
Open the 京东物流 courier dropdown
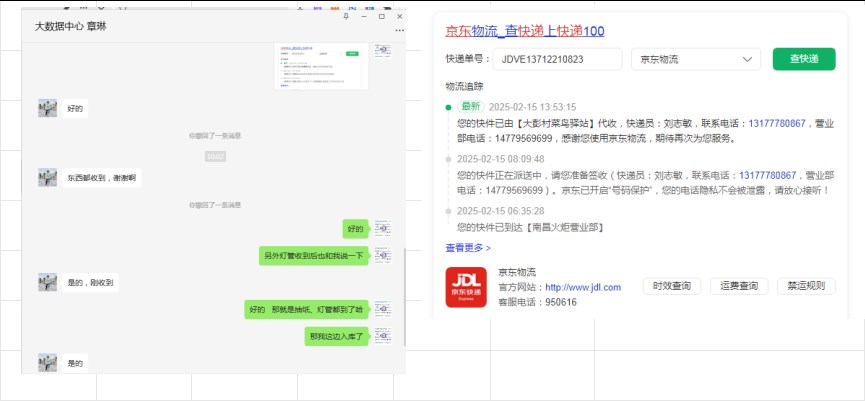pyautogui.click(x=696, y=59)
